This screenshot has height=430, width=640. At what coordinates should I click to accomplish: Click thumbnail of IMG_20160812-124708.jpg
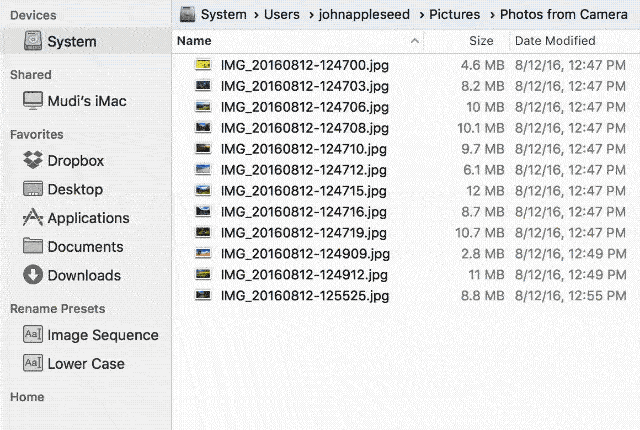click(x=204, y=128)
